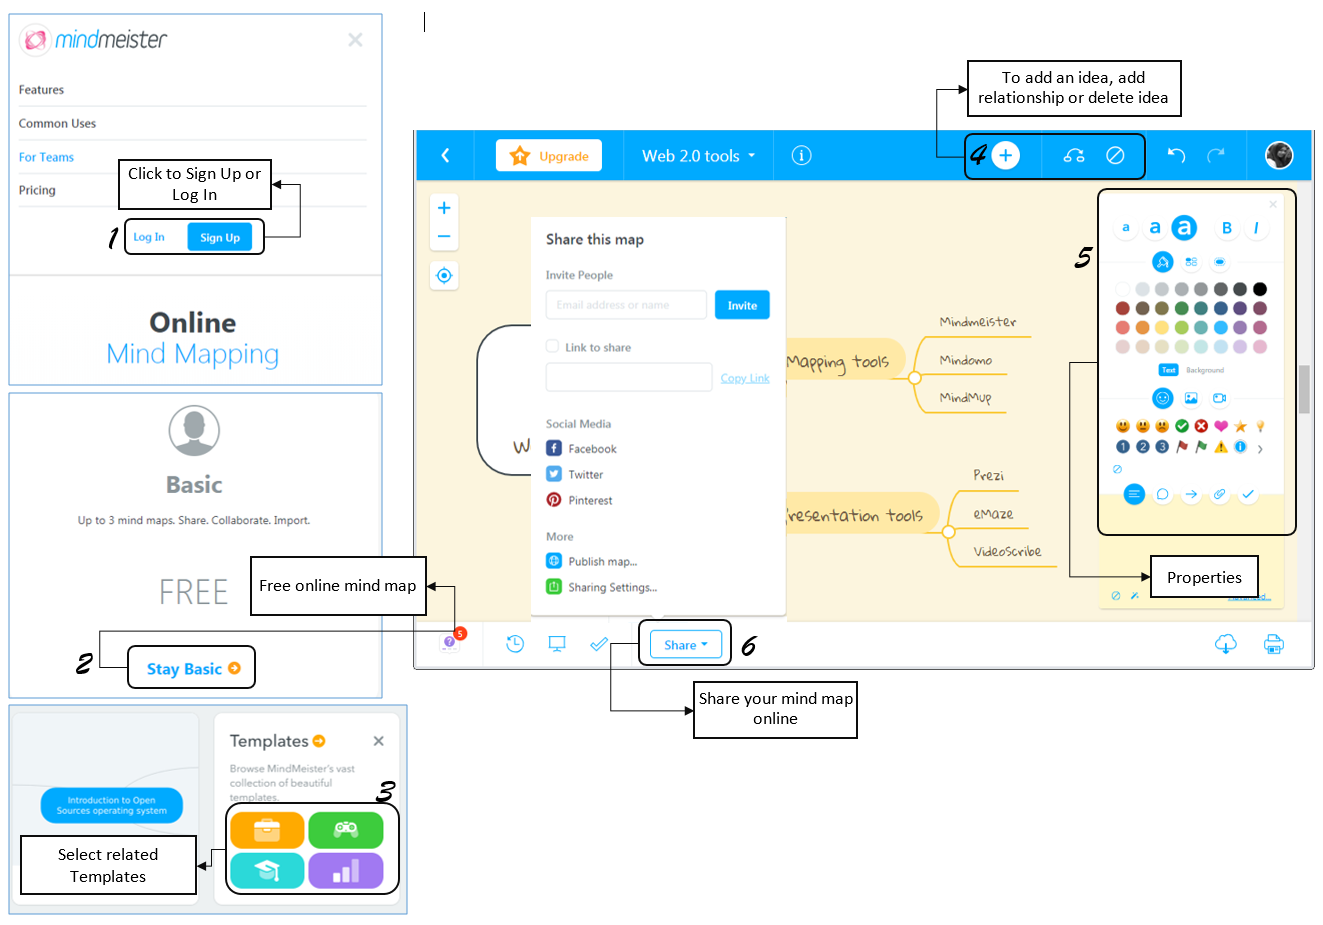Select the teal graduation cap template category
Image resolution: width=1323 pixels, height=925 pixels.
pyautogui.click(x=267, y=870)
